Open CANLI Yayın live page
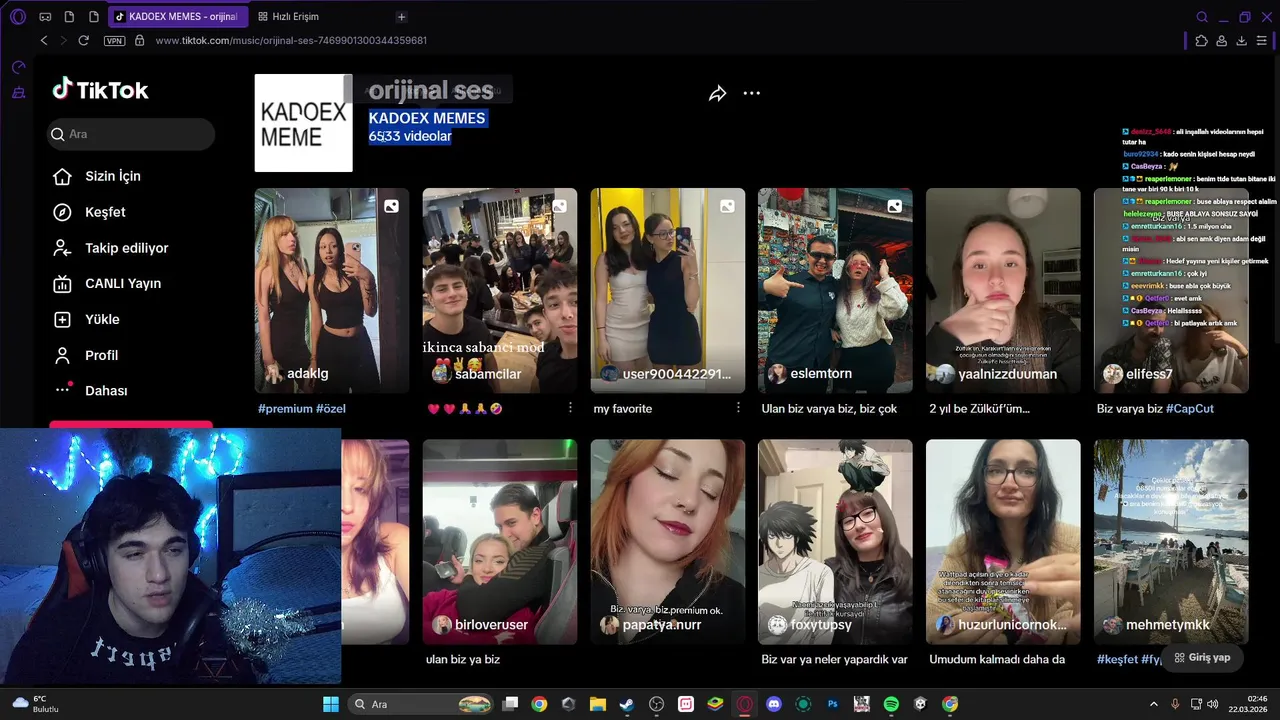The width and height of the screenshot is (1280, 720). click(x=107, y=284)
